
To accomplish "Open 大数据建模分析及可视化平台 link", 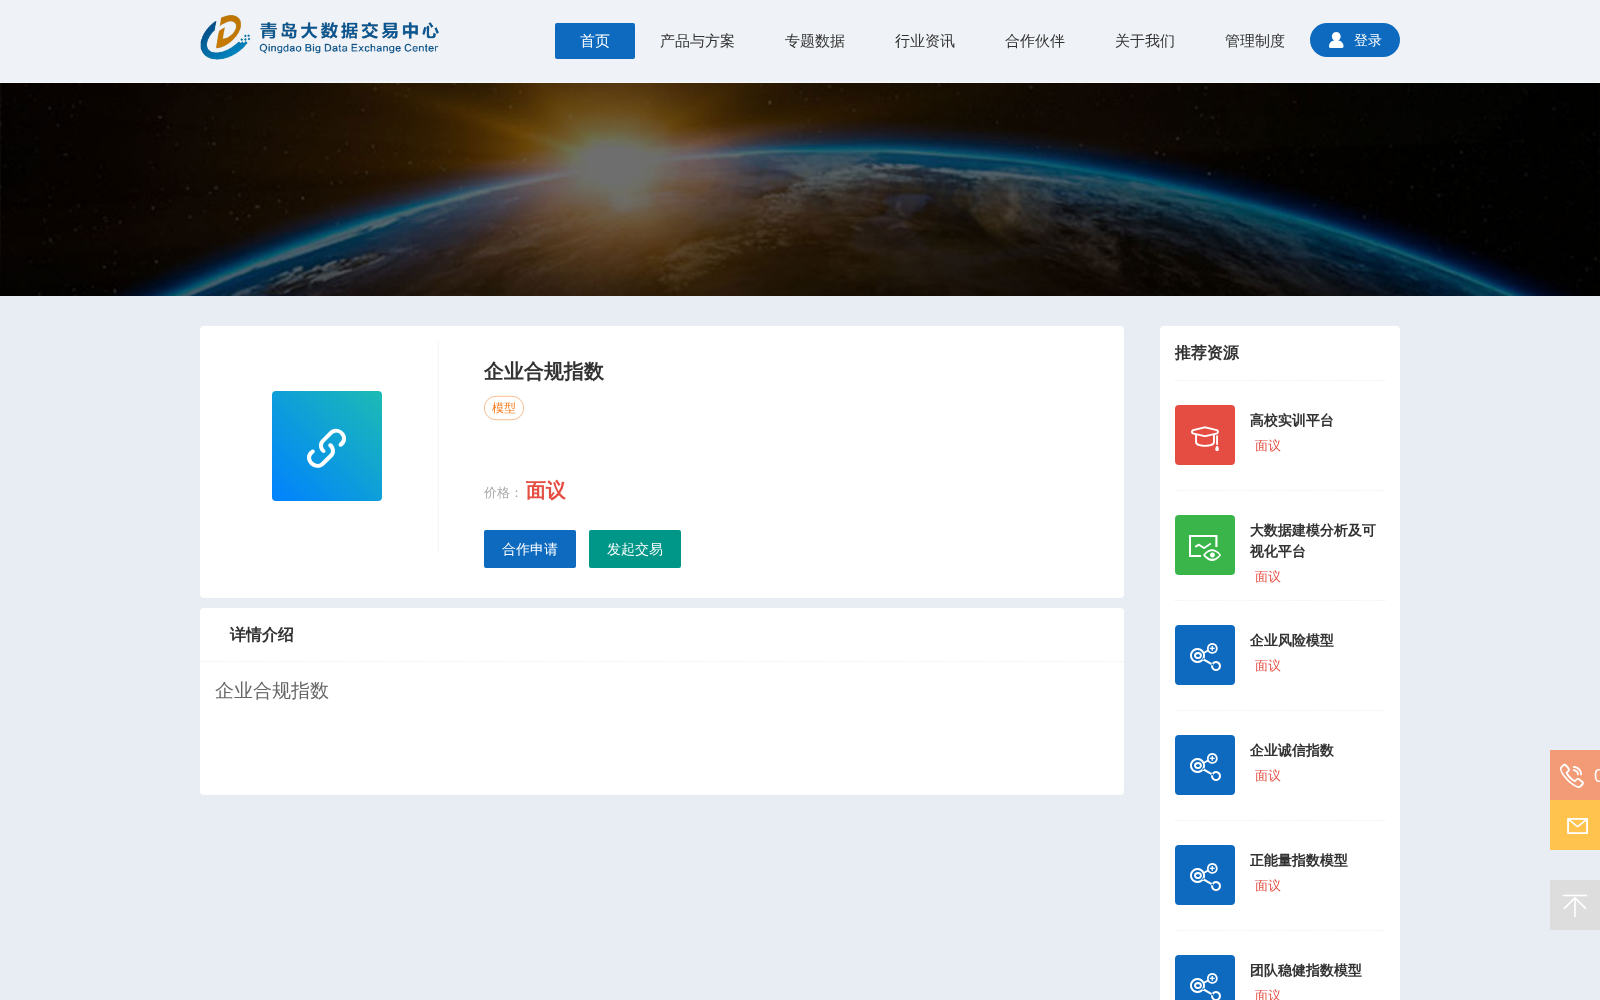I will 1313,541.
